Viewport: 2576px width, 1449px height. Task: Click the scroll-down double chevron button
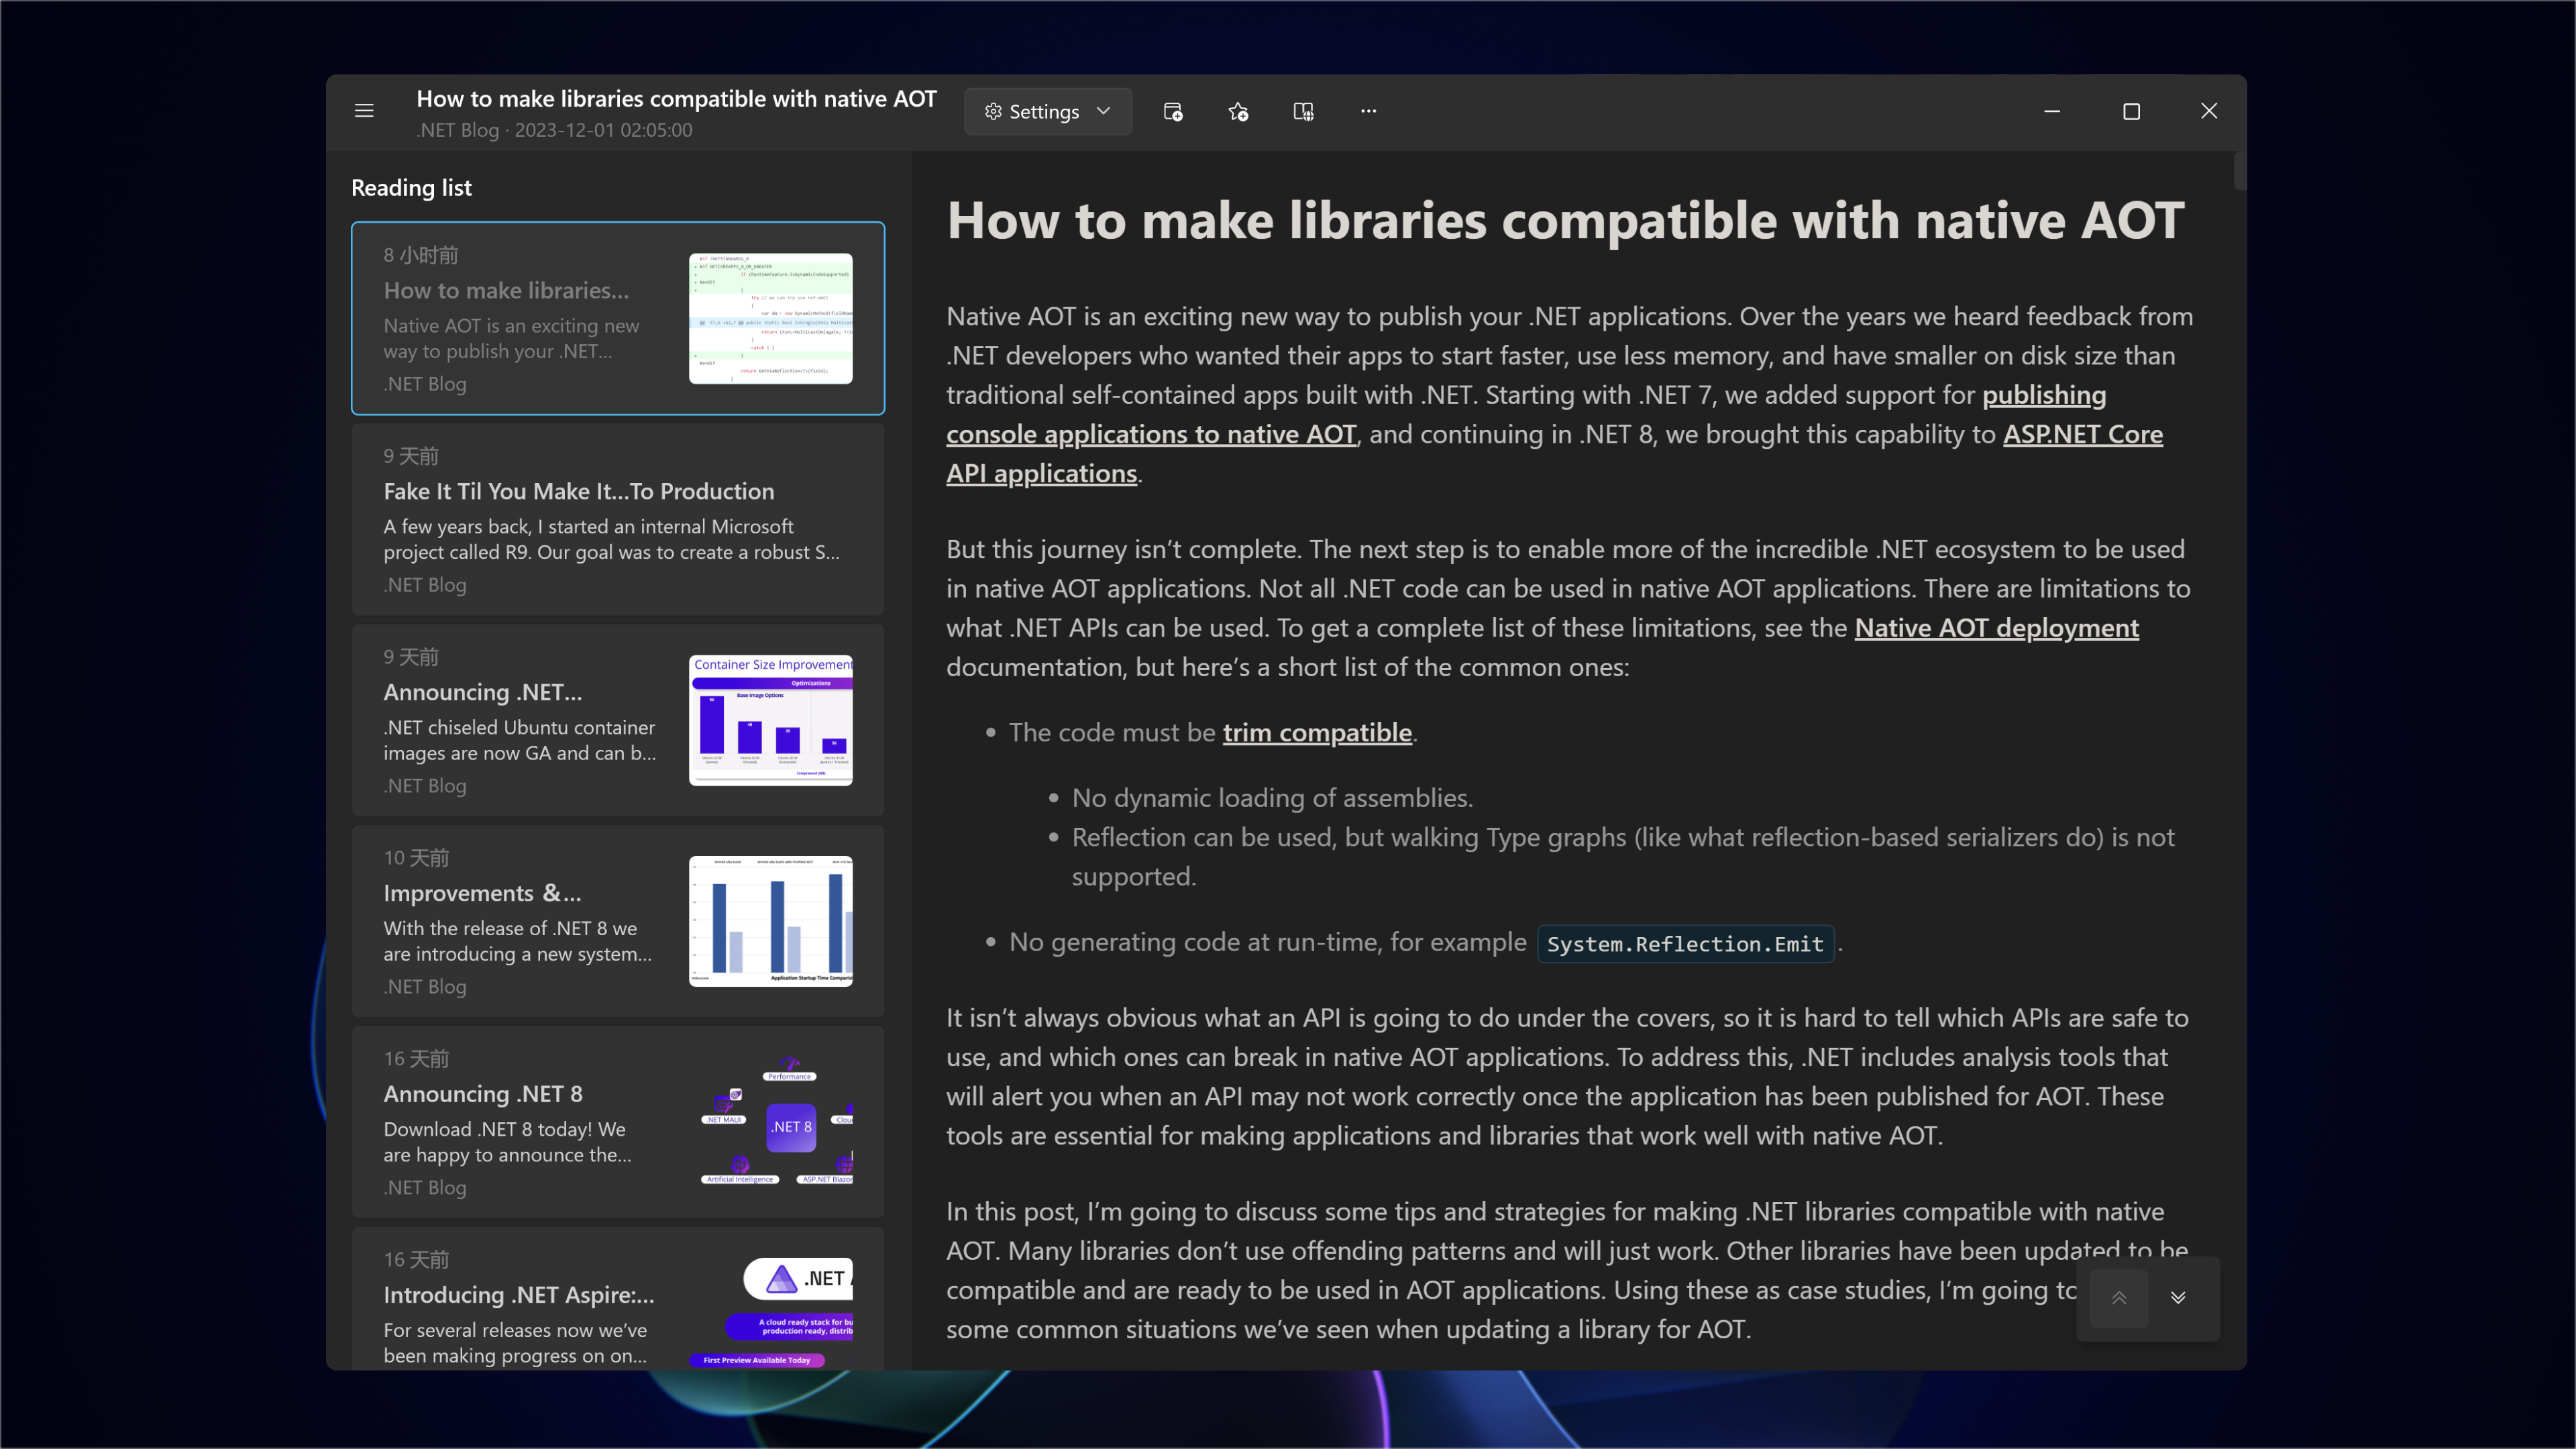(2177, 1298)
